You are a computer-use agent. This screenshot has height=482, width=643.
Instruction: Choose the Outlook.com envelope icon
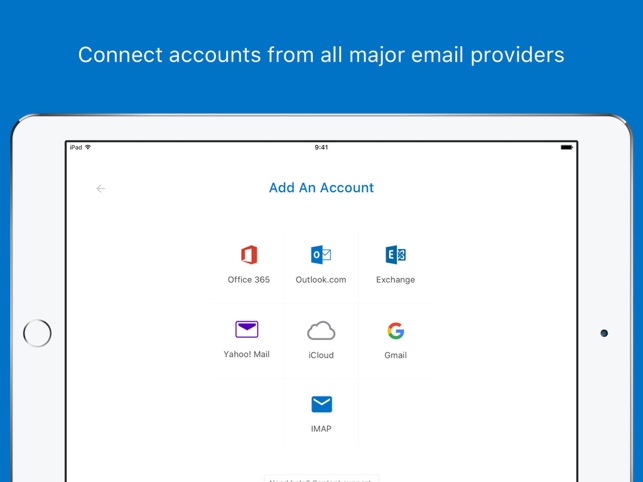[321, 254]
